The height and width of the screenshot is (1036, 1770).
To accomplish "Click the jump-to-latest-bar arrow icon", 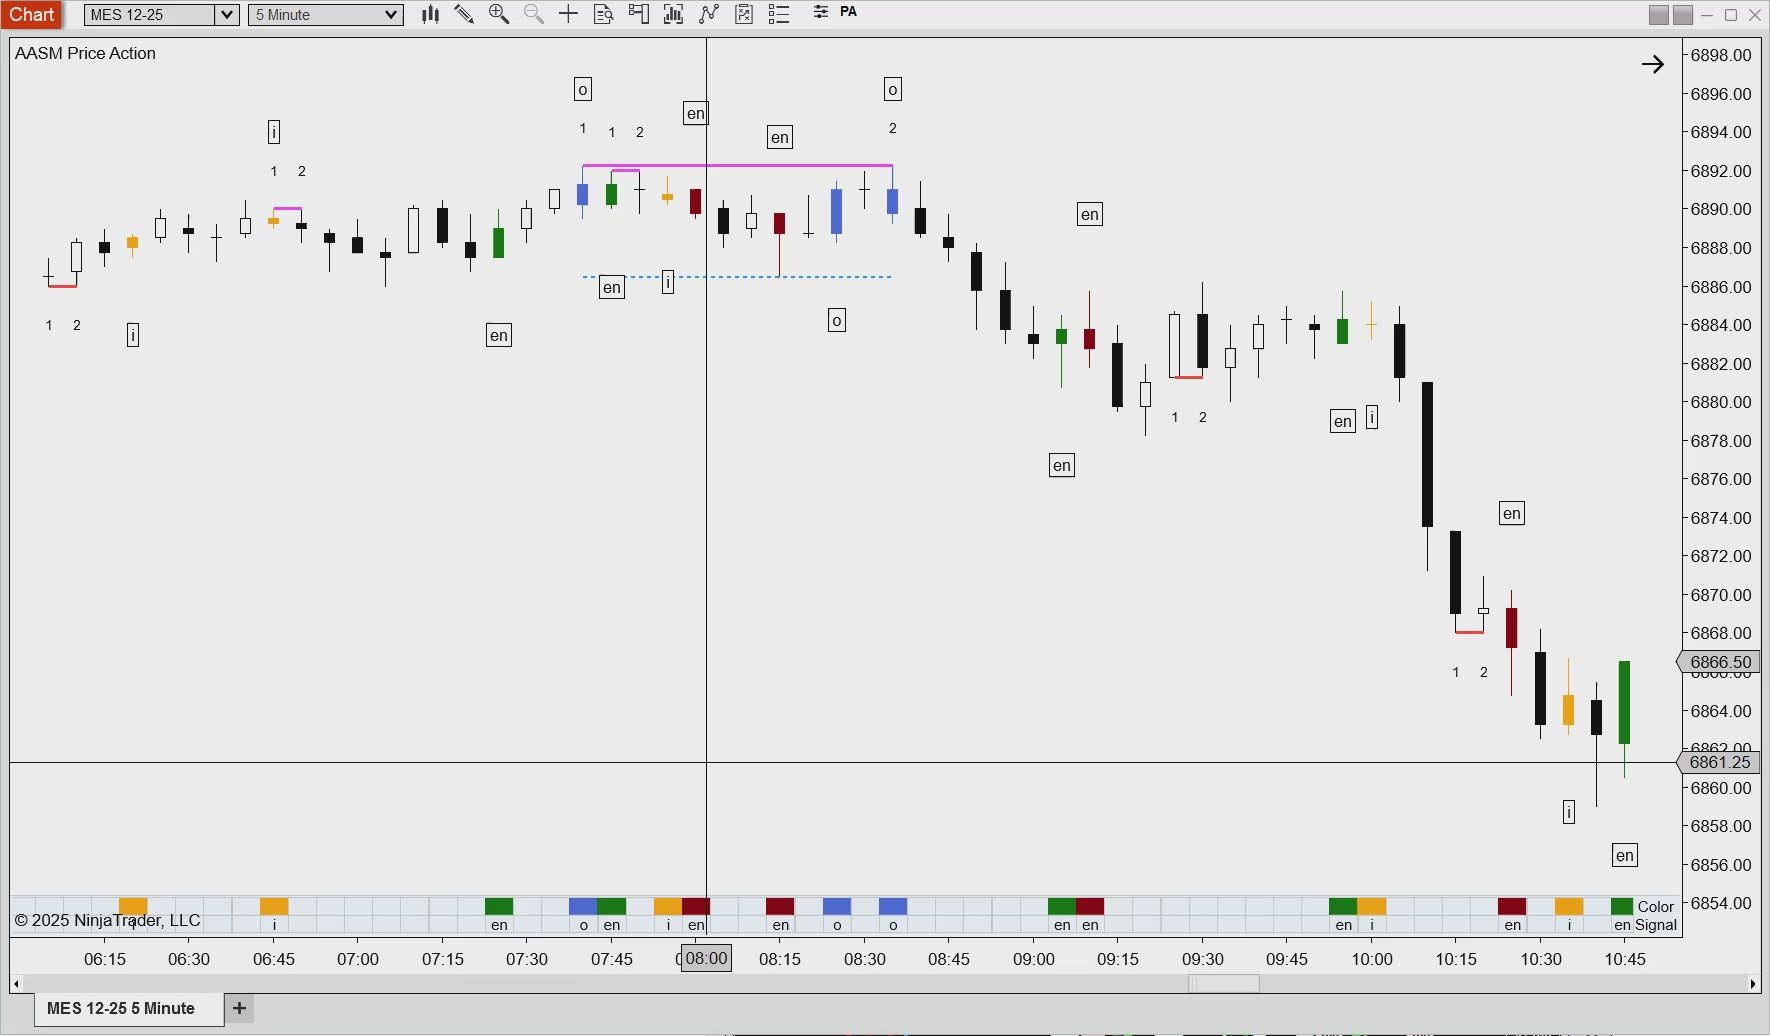I will tap(1652, 63).
